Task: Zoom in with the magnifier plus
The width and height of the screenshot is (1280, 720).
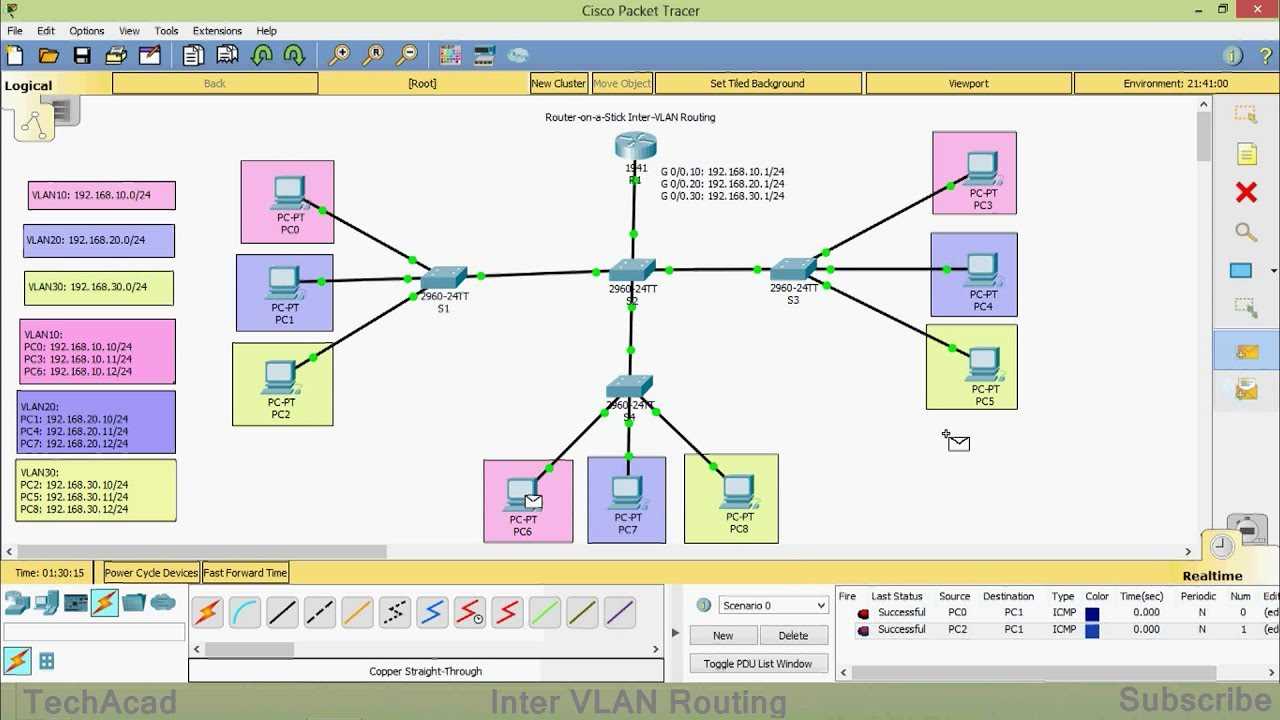Action: click(x=340, y=56)
